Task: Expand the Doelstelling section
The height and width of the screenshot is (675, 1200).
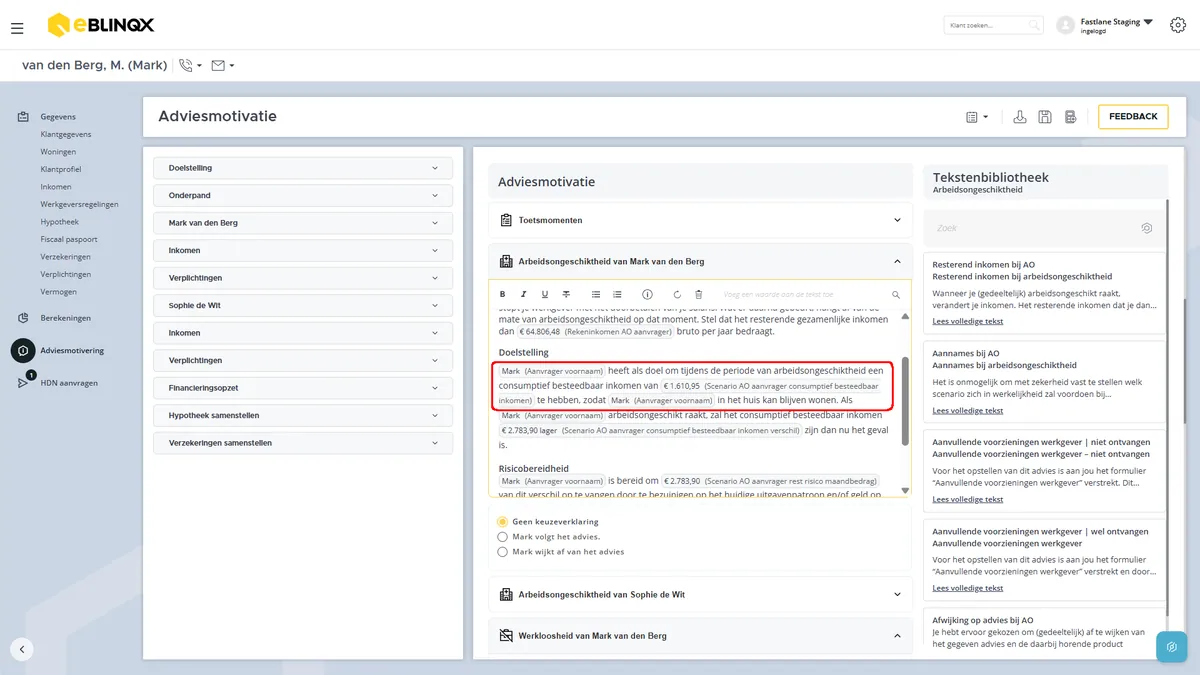Action: click(303, 168)
